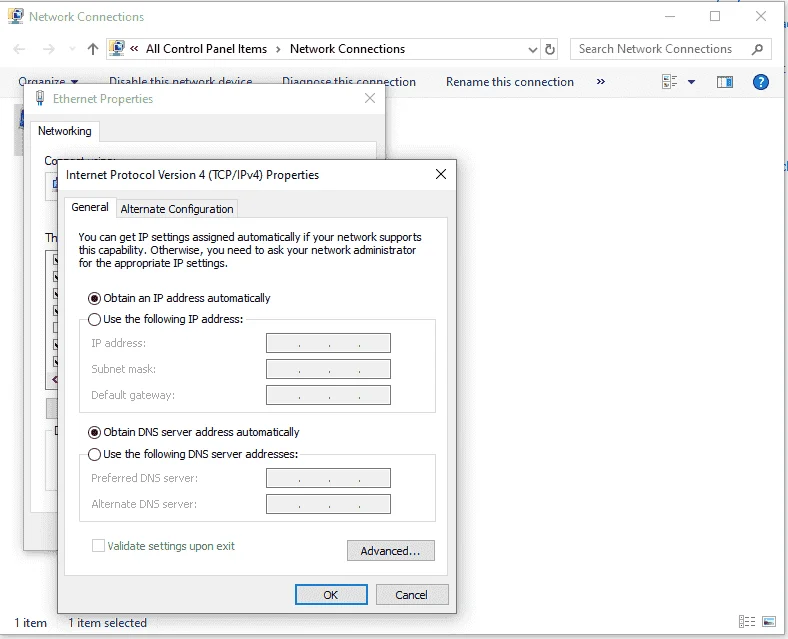The height and width of the screenshot is (639, 788).
Task: Maximize the Network Connections window
Action: click(x=715, y=16)
